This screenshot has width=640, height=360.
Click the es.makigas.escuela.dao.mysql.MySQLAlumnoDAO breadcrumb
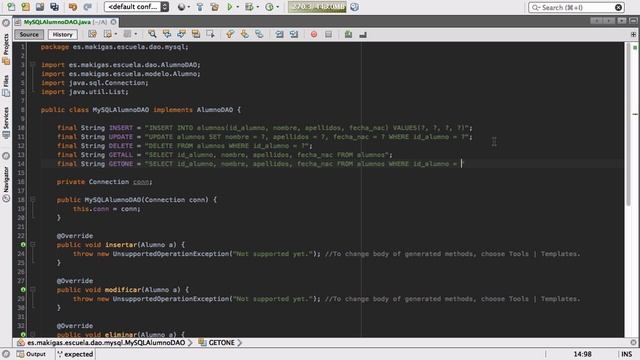(106, 342)
